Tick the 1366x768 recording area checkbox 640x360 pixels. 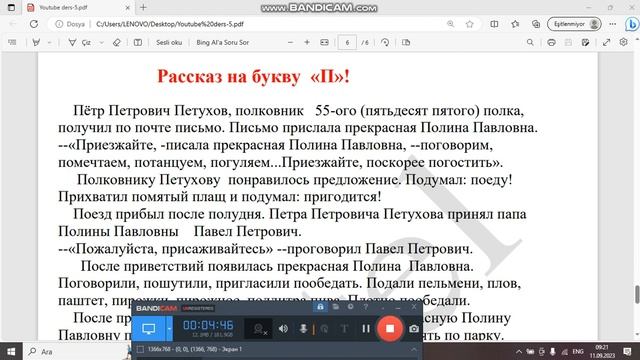[140, 349]
